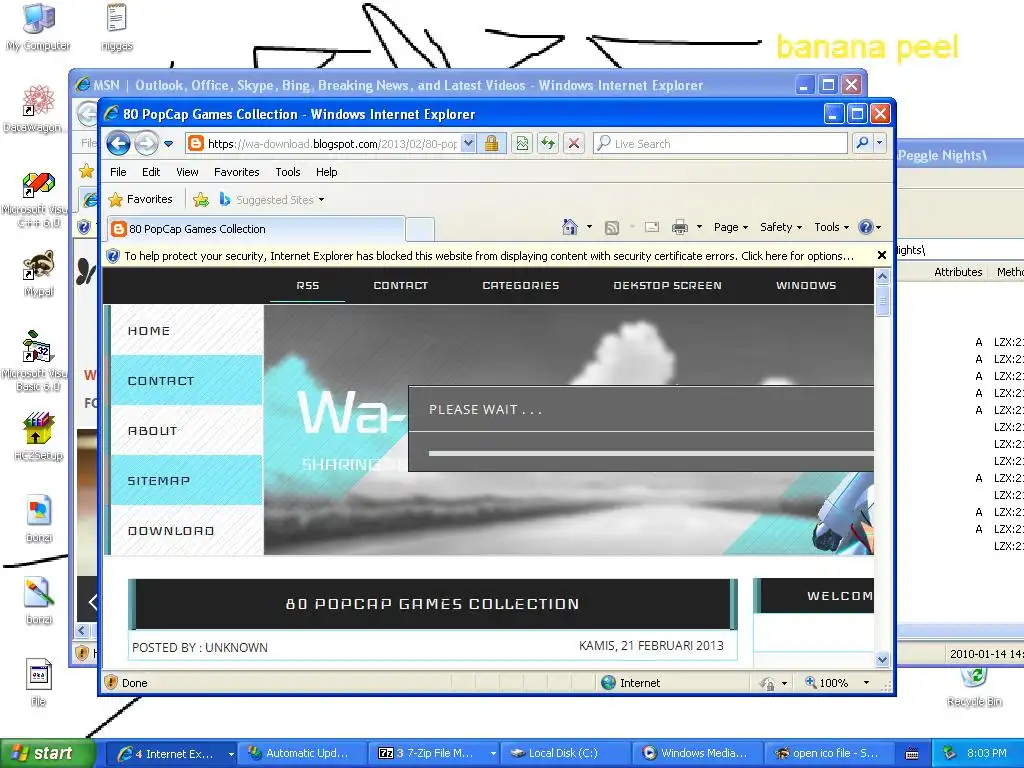Viewport: 1024px width, 768px height.
Task: Open the Print dropdown arrow
Action: [x=699, y=227]
